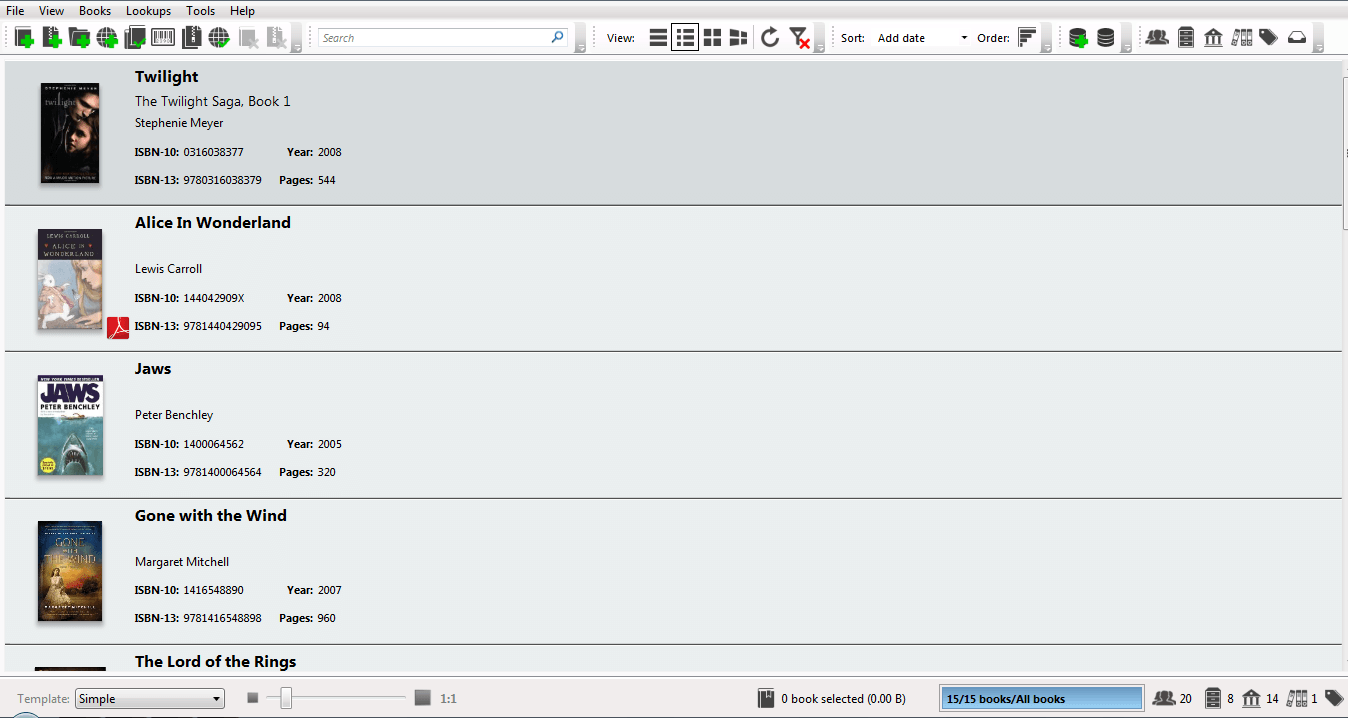
Task: Click the Jaws book cover thumbnail
Action: (x=70, y=425)
